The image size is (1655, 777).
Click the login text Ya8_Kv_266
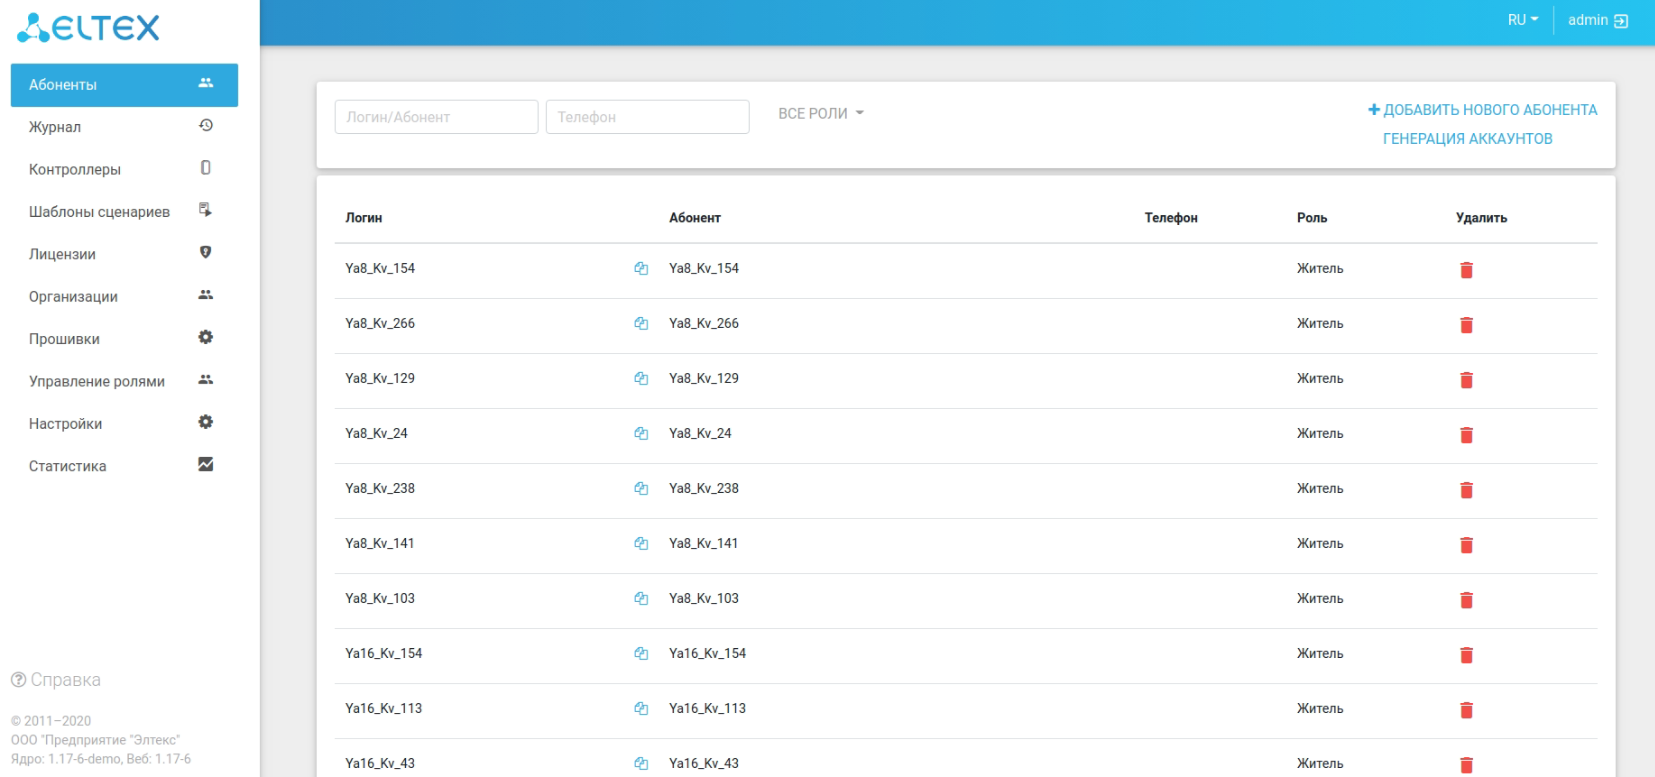(x=380, y=323)
